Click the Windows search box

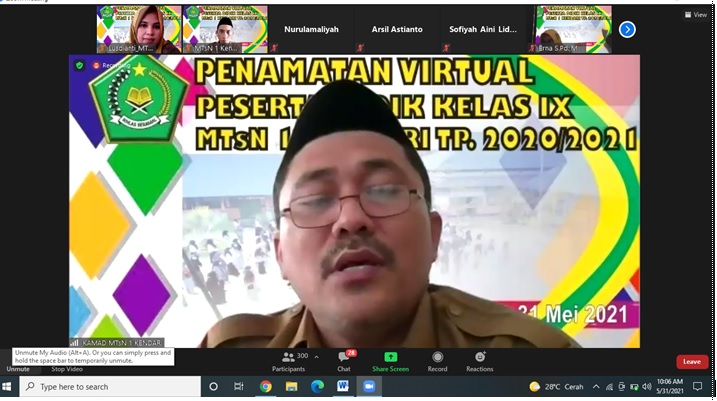pyautogui.click(x=110, y=387)
